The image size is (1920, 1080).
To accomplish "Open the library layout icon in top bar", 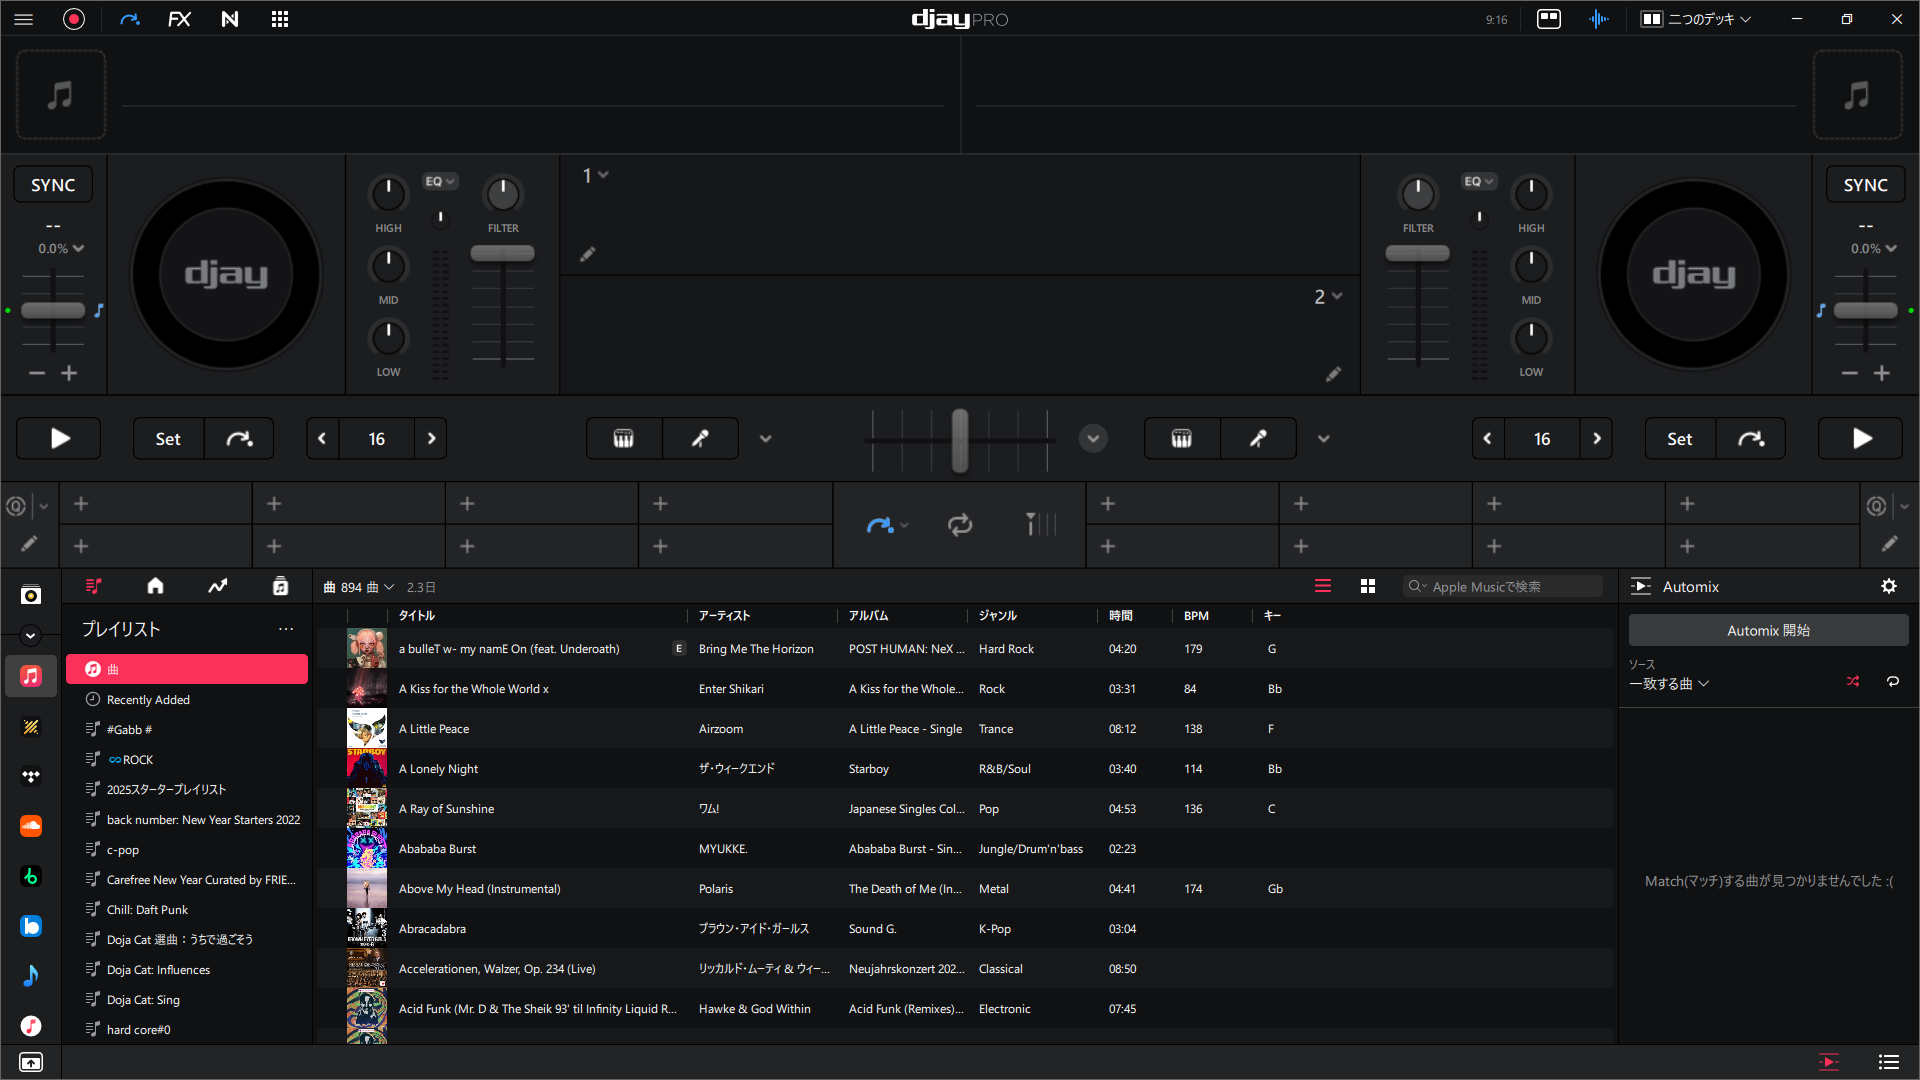I will pos(1549,19).
